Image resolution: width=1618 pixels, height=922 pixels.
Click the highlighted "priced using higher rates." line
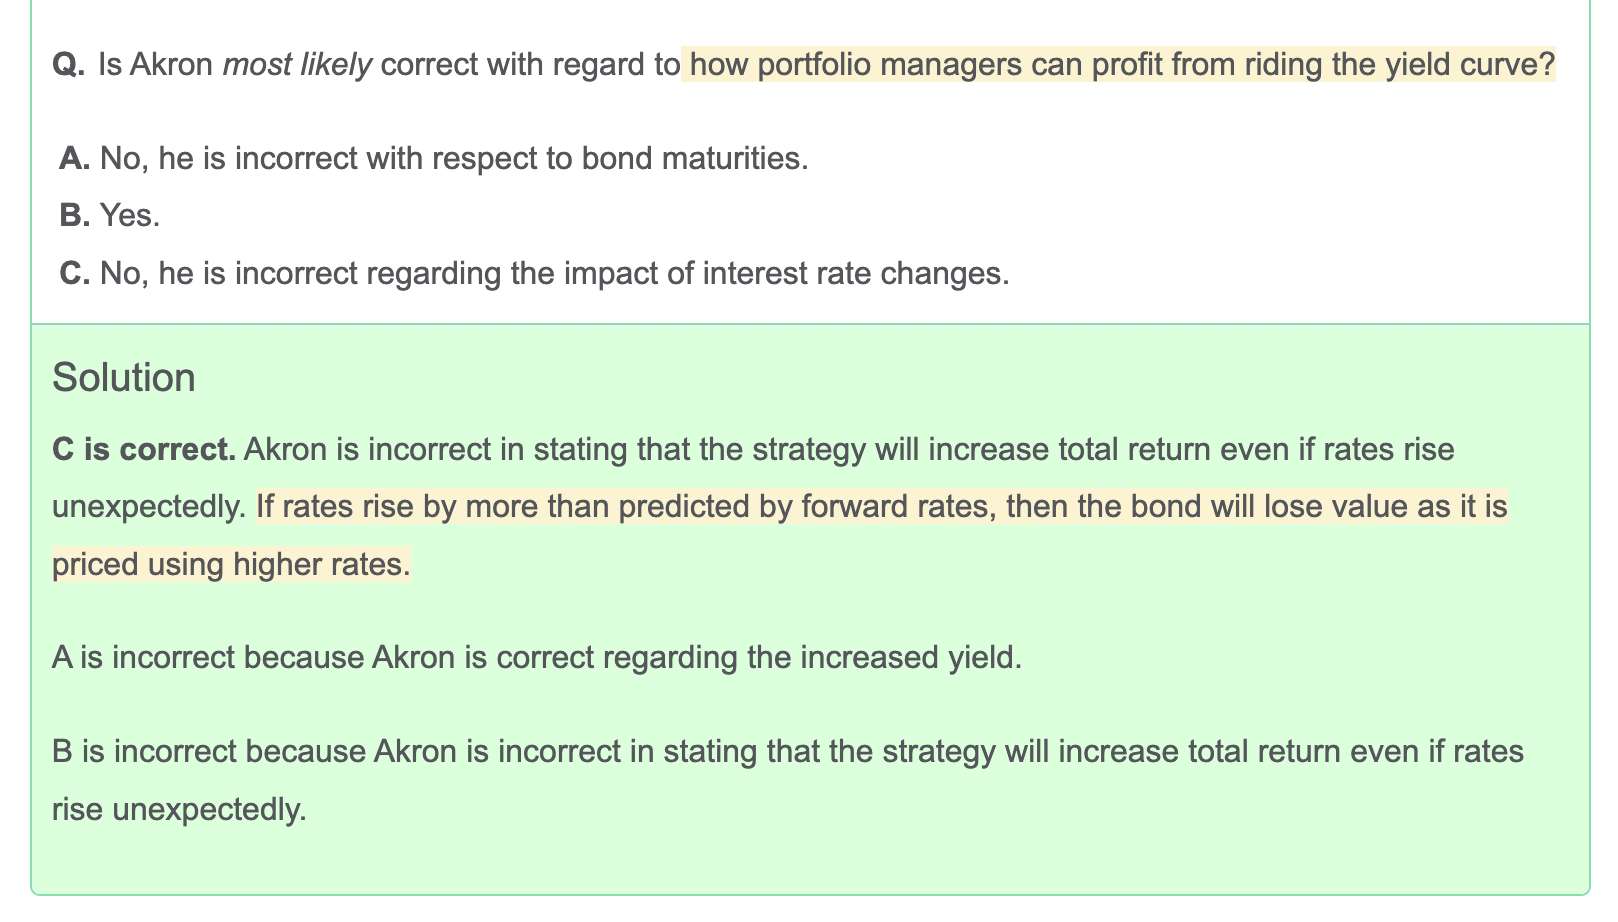pos(231,565)
